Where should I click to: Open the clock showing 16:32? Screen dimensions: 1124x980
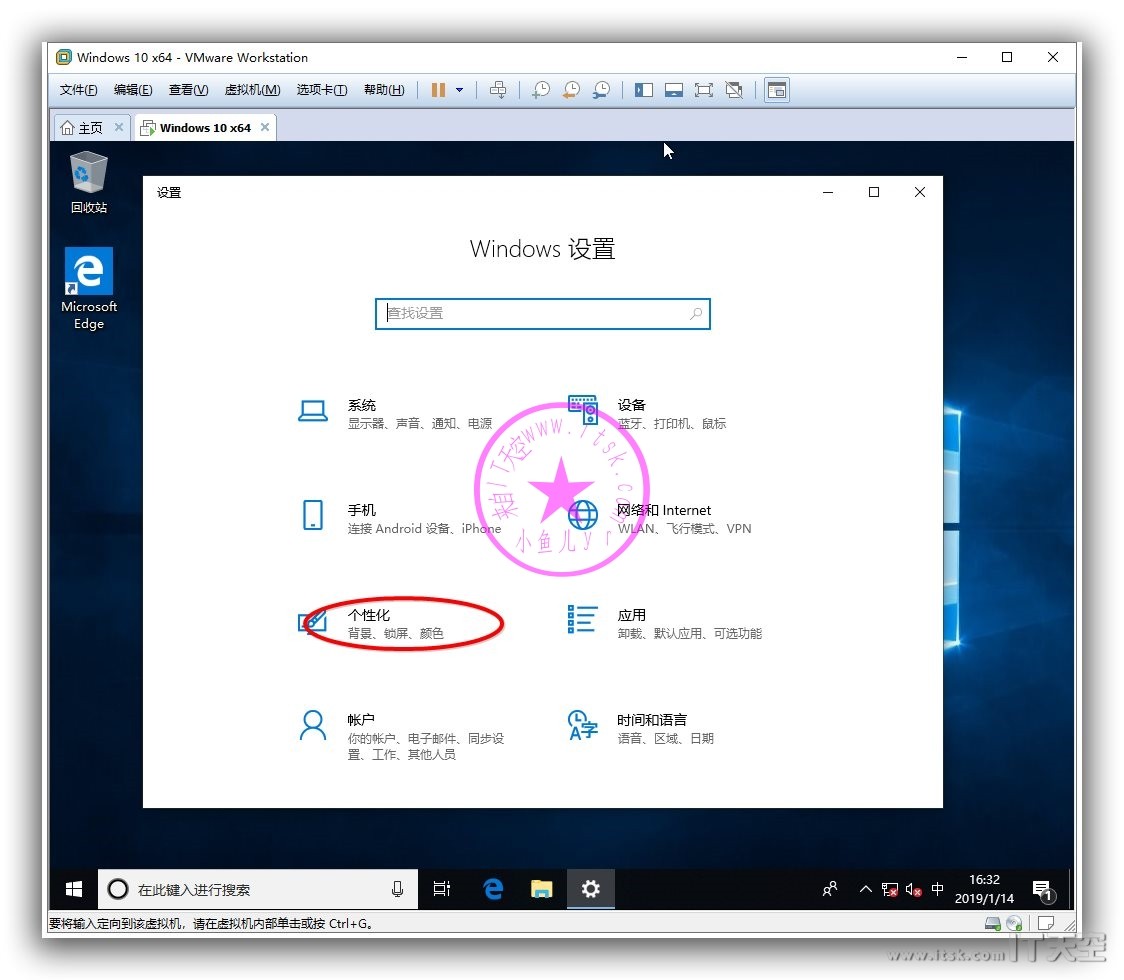[x=984, y=889]
